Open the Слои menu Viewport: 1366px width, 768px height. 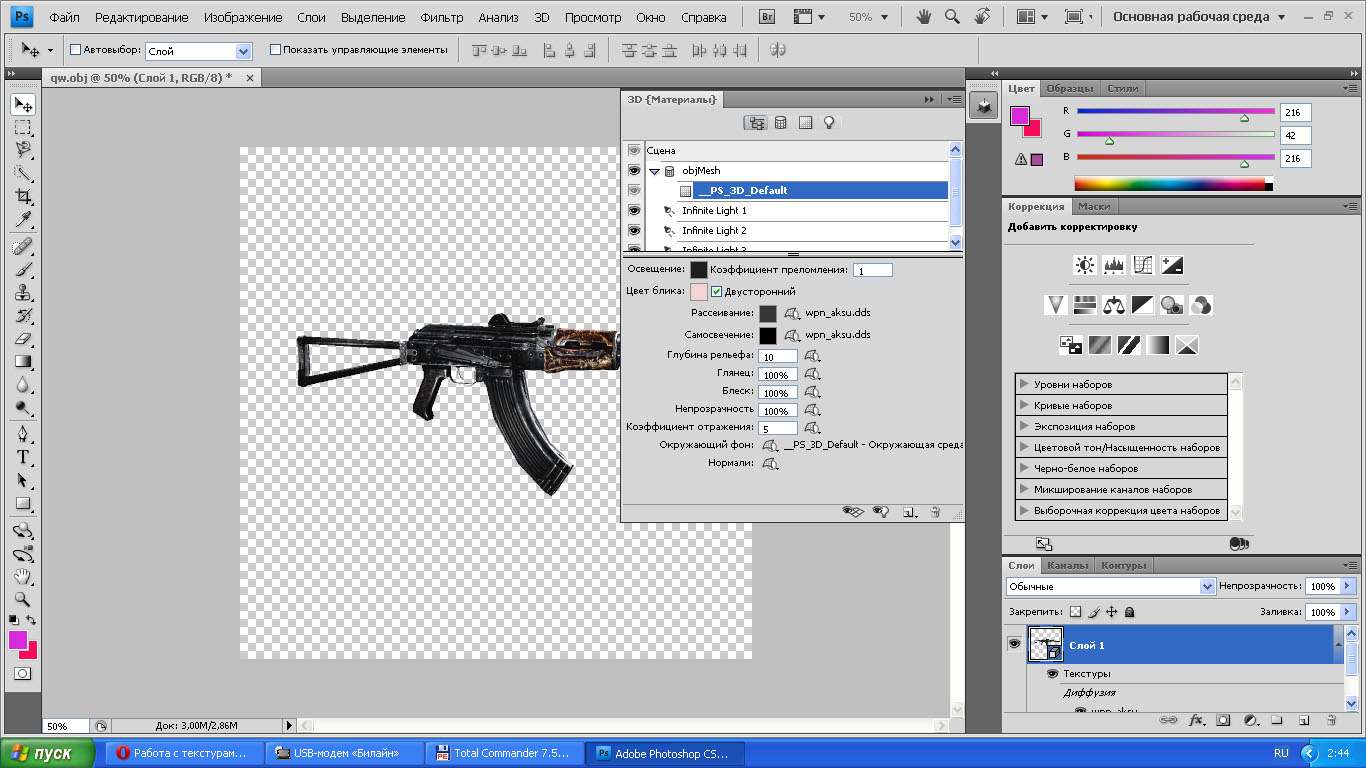point(311,18)
